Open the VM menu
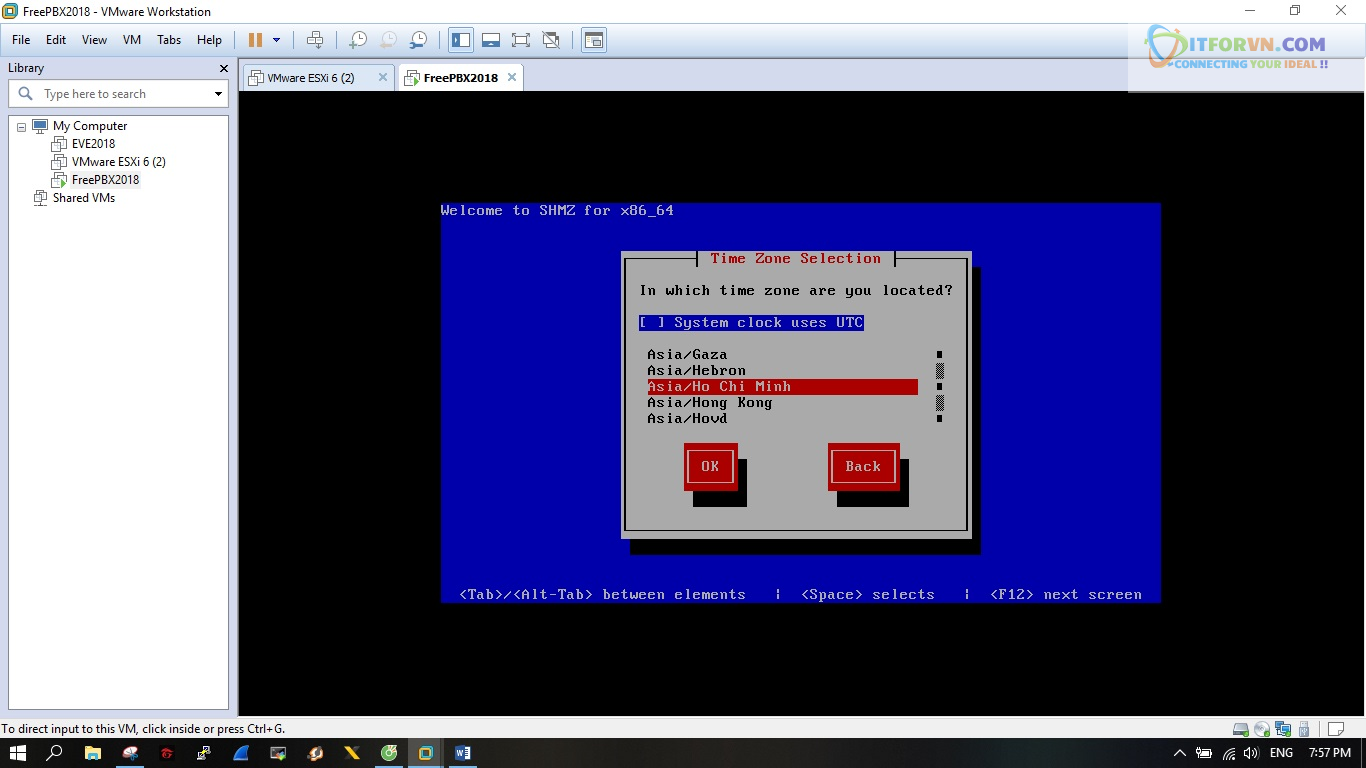This screenshot has width=1366, height=768. (x=131, y=40)
